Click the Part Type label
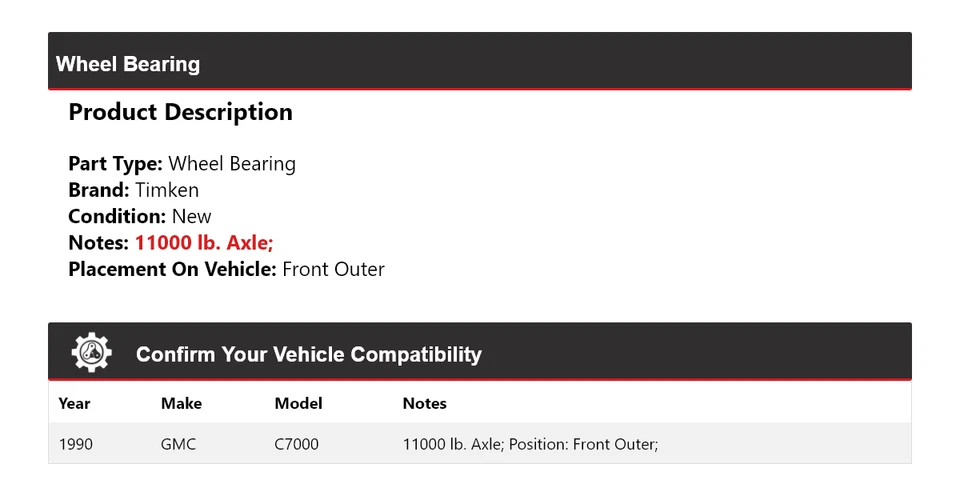960x496 pixels. click(x=115, y=163)
